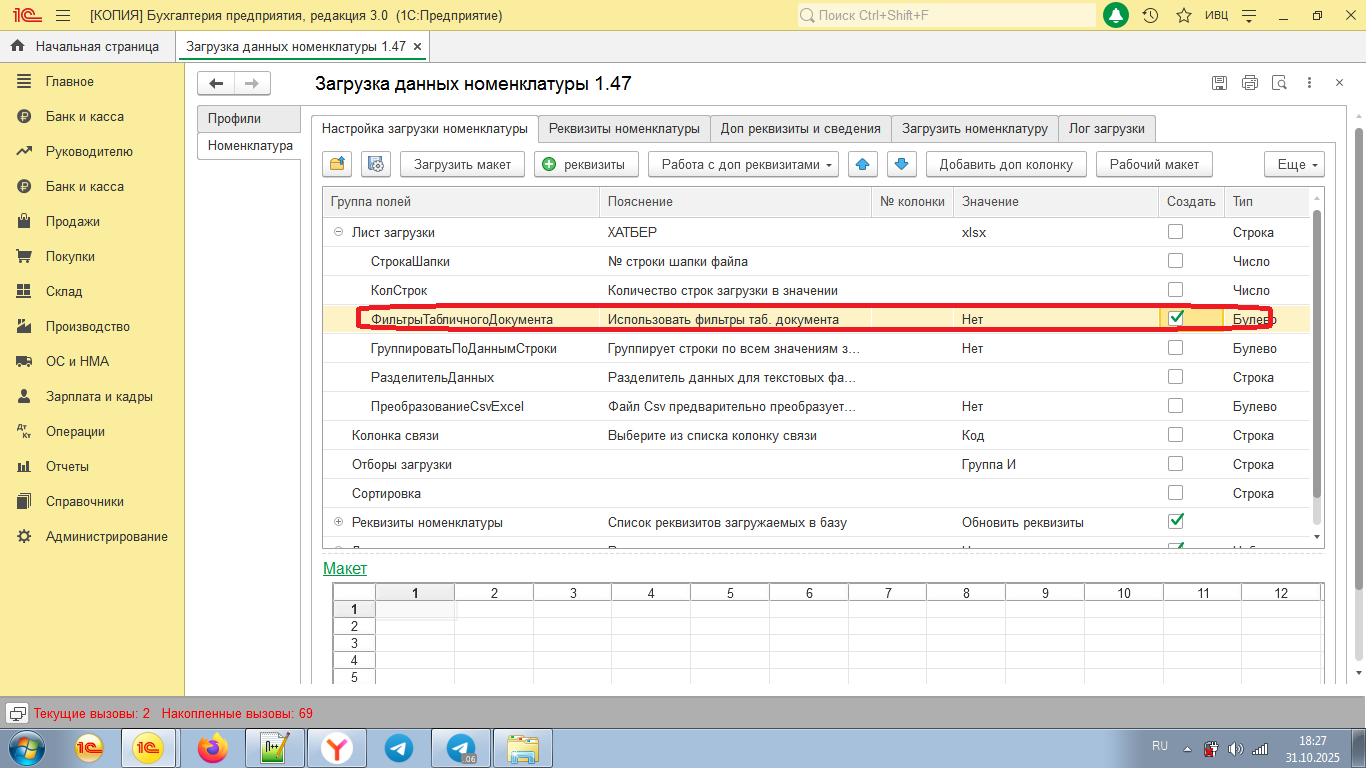Open Yandex Browser from the taskbar

point(337,748)
